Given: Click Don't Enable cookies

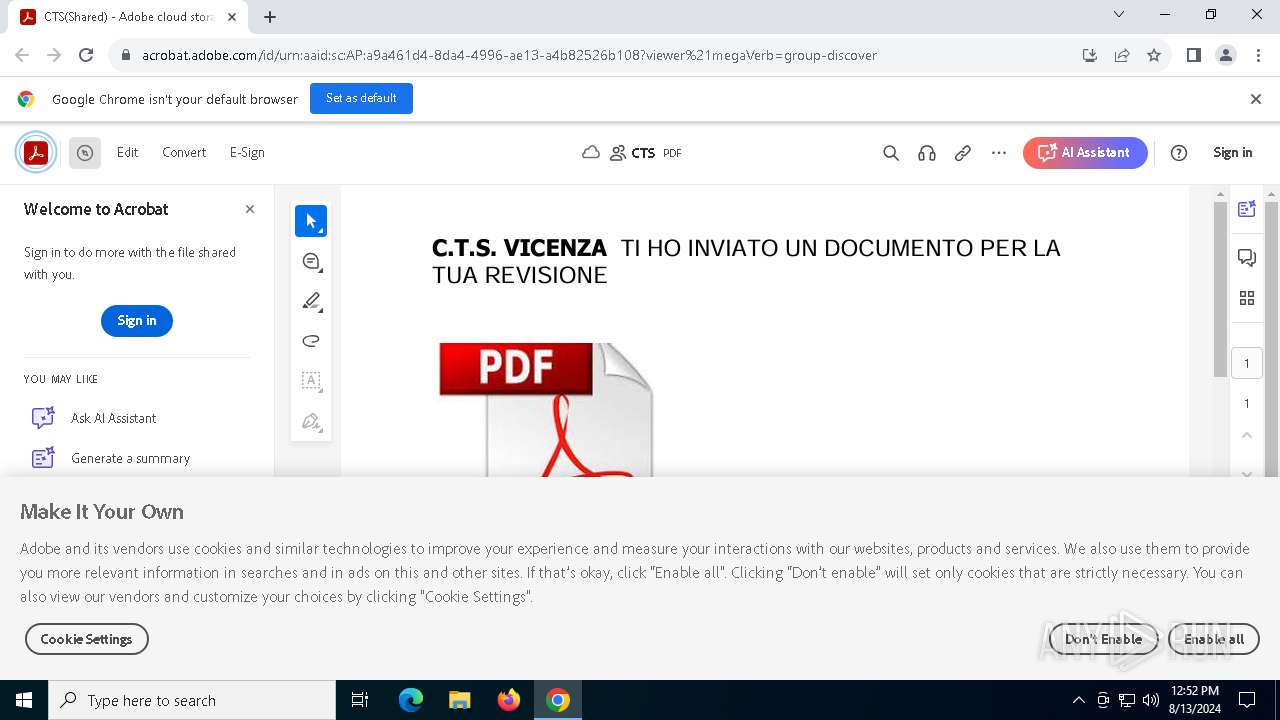Looking at the screenshot, I should [x=1103, y=639].
